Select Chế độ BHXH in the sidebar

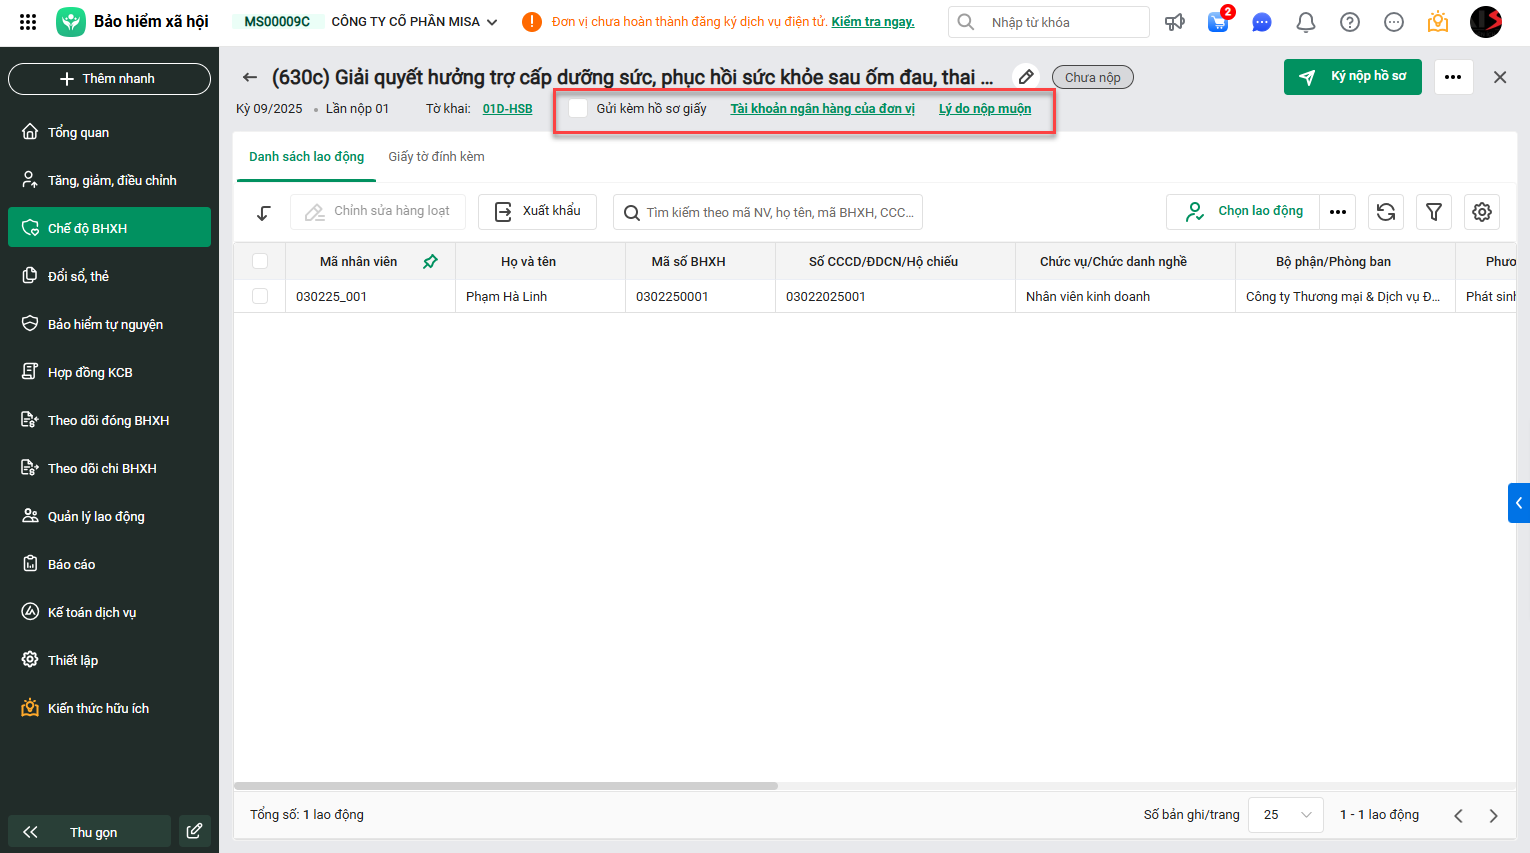click(109, 228)
